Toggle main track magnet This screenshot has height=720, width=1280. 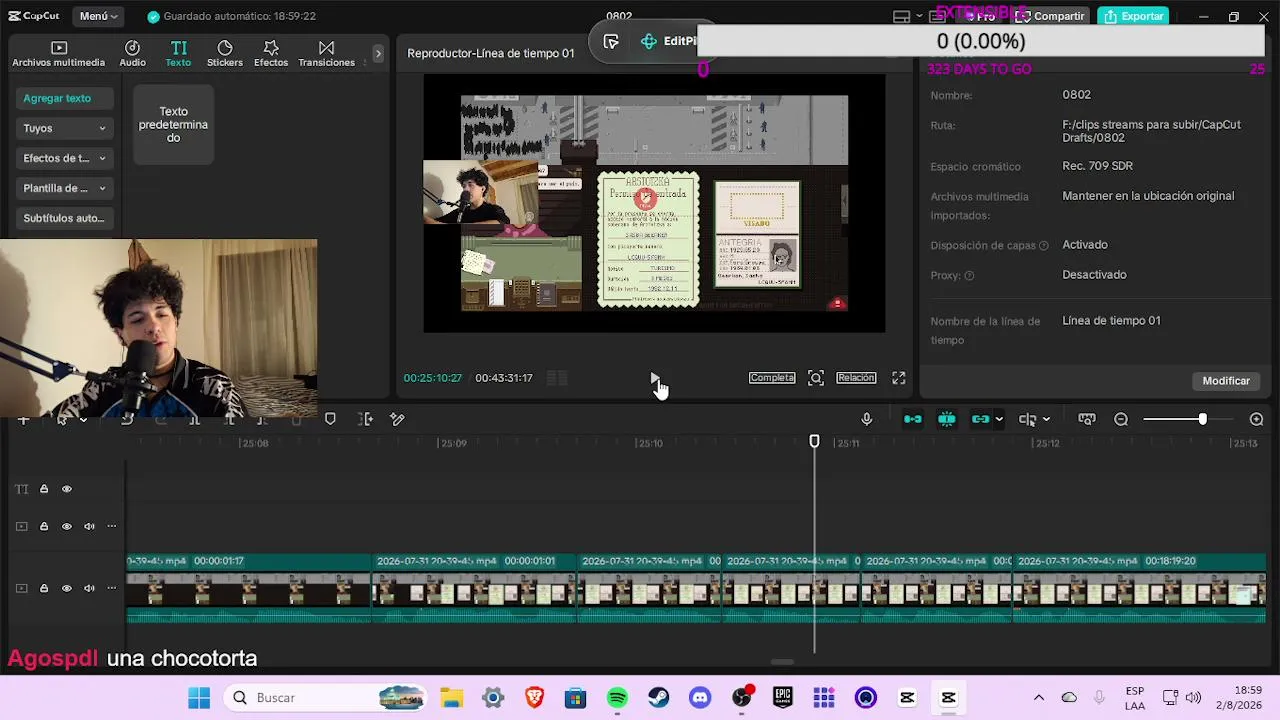pos(913,419)
